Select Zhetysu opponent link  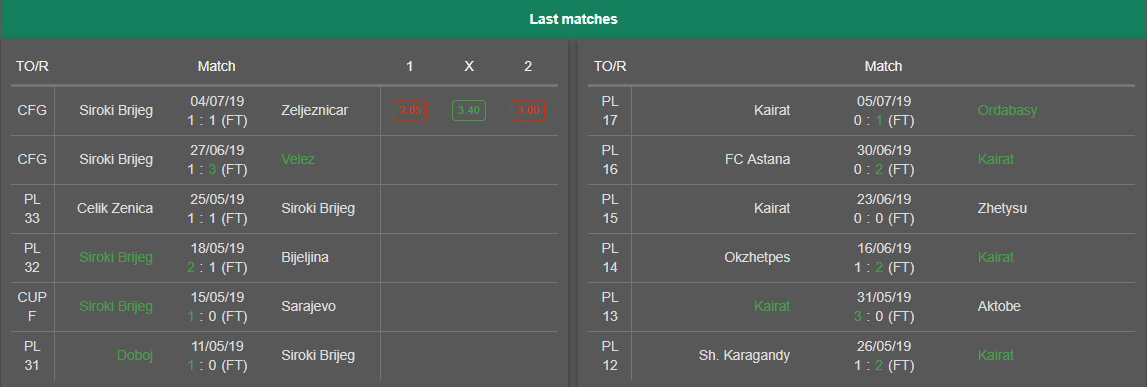coord(1002,208)
